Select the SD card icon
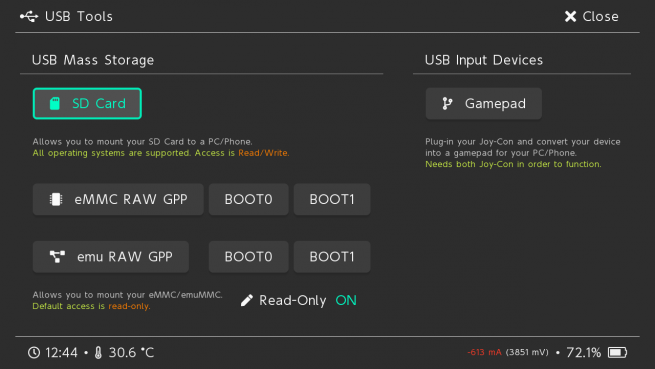655x369 pixels. (x=55, y=104)
